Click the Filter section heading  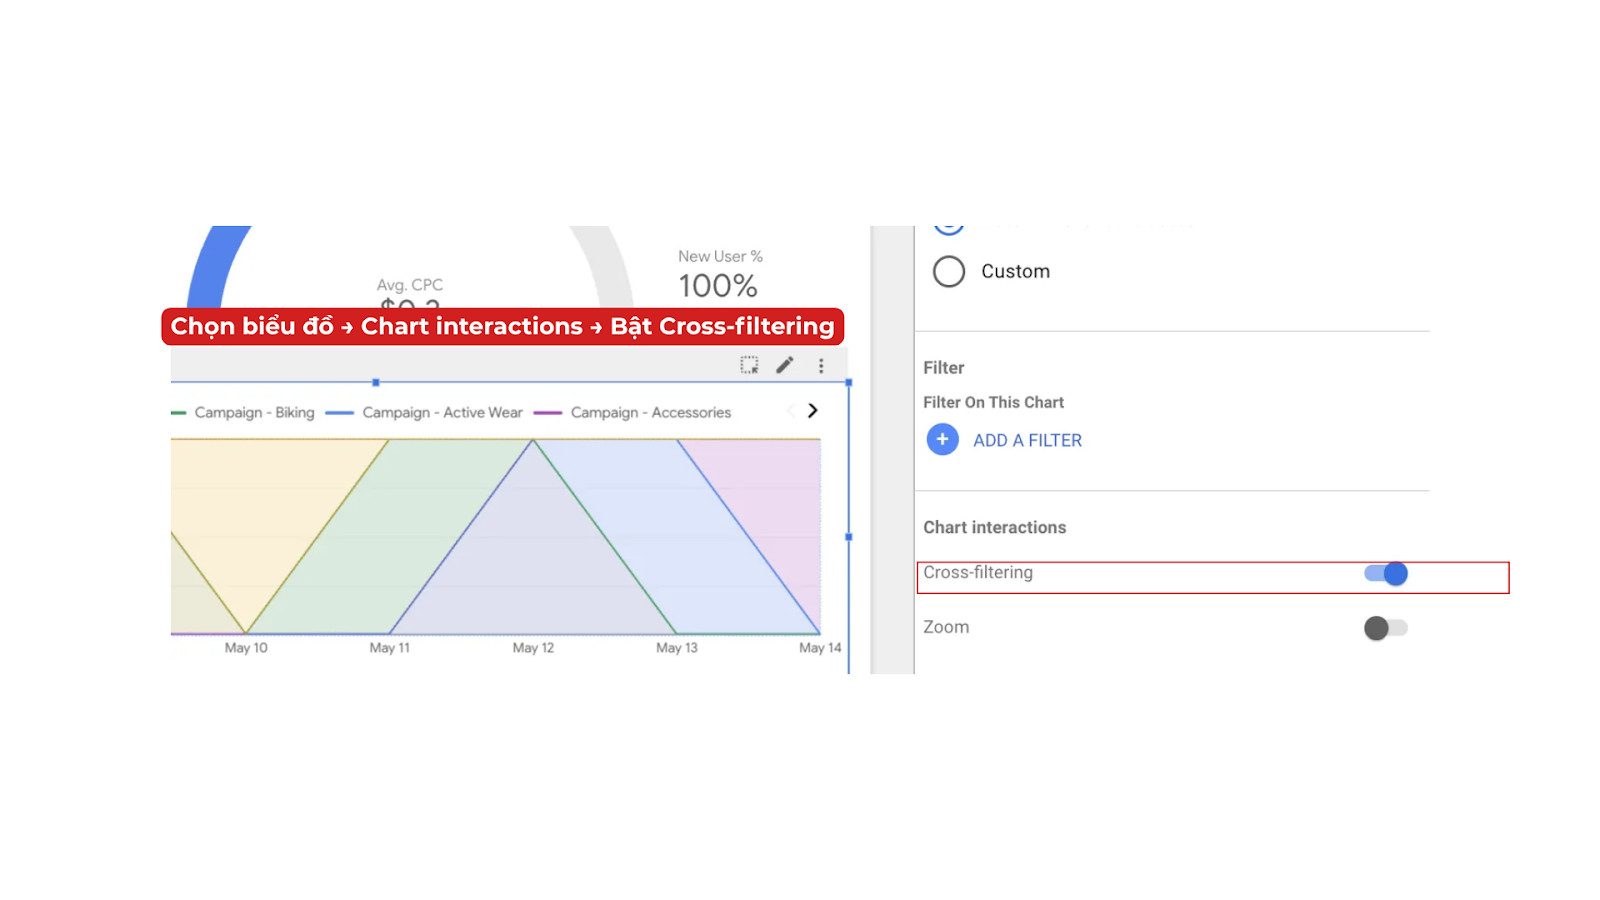point(943,367)
